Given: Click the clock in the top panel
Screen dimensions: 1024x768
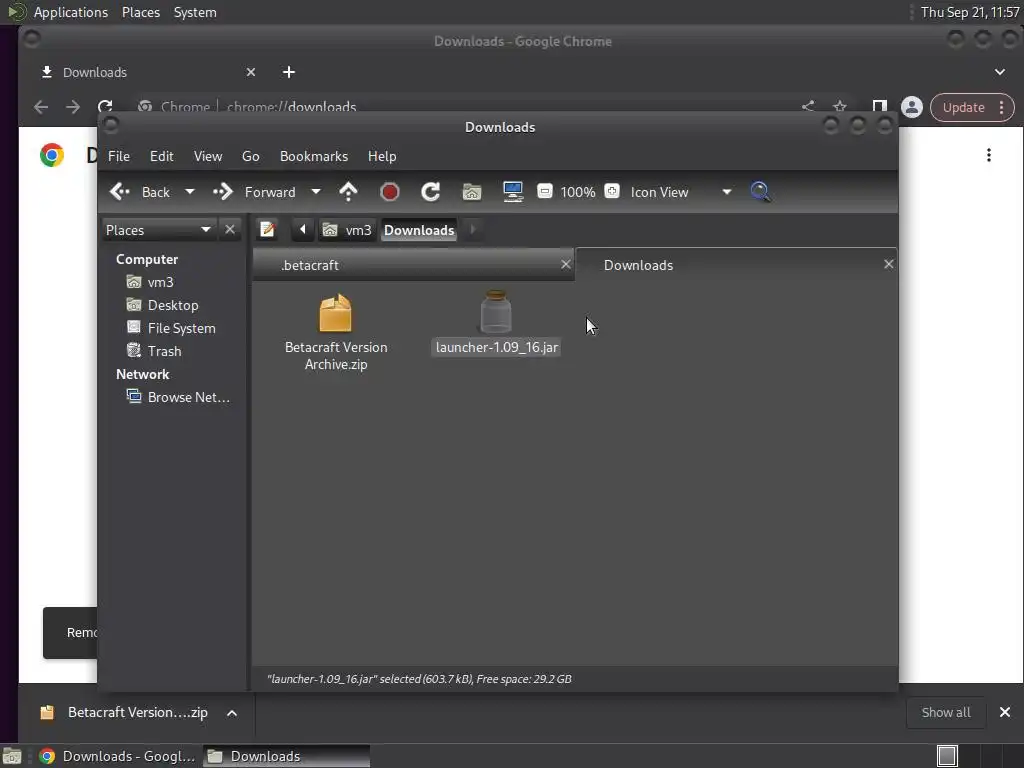Looking at the screenshot, I should pyautogui.click(x=970, y=12).
